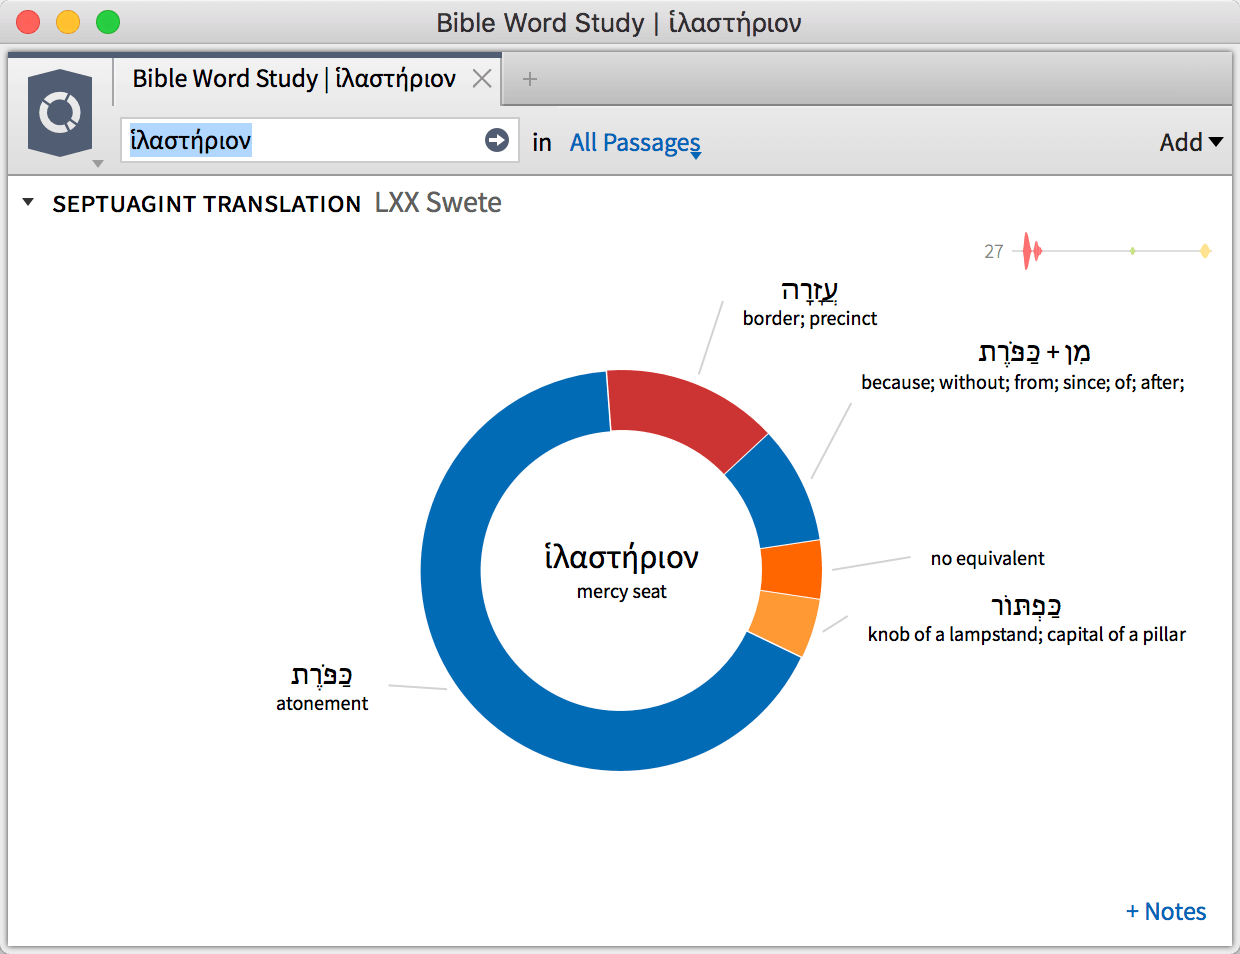The height and width of the screenshot is (954, 1240).
Task: Collapse the Septuagint Translation section
Action: coord(28,203)
